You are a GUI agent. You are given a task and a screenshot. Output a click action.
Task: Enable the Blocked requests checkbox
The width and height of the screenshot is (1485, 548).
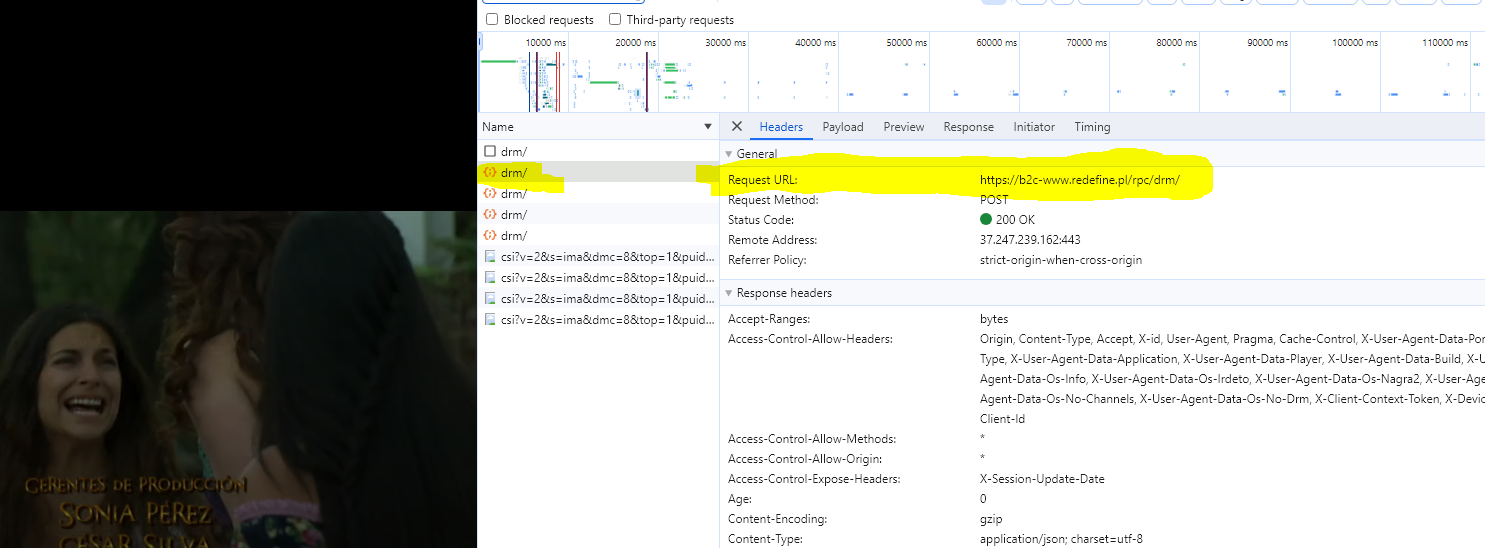tap(492, 19)
